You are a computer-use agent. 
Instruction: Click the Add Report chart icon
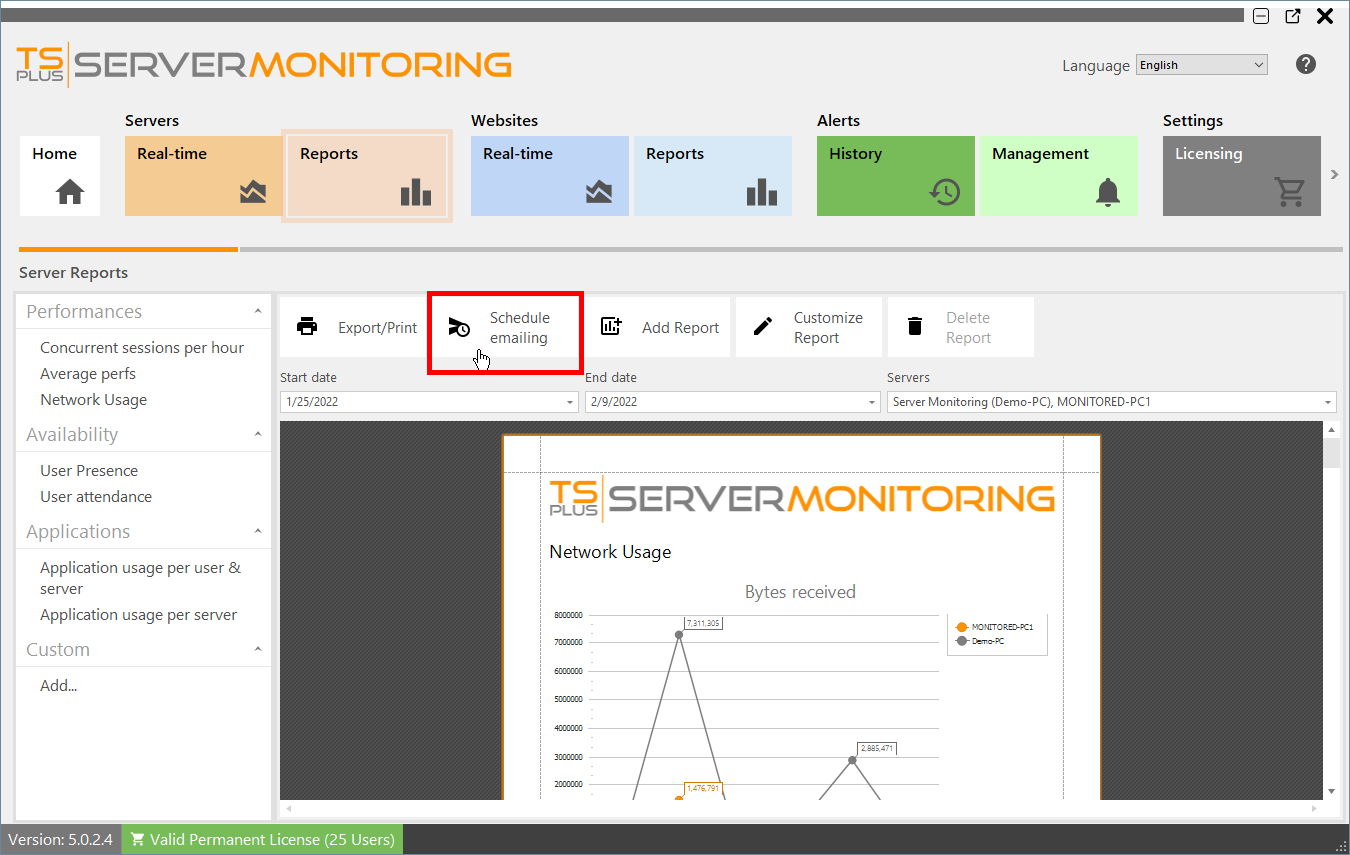pyautogui.click(x=611, y=326)
